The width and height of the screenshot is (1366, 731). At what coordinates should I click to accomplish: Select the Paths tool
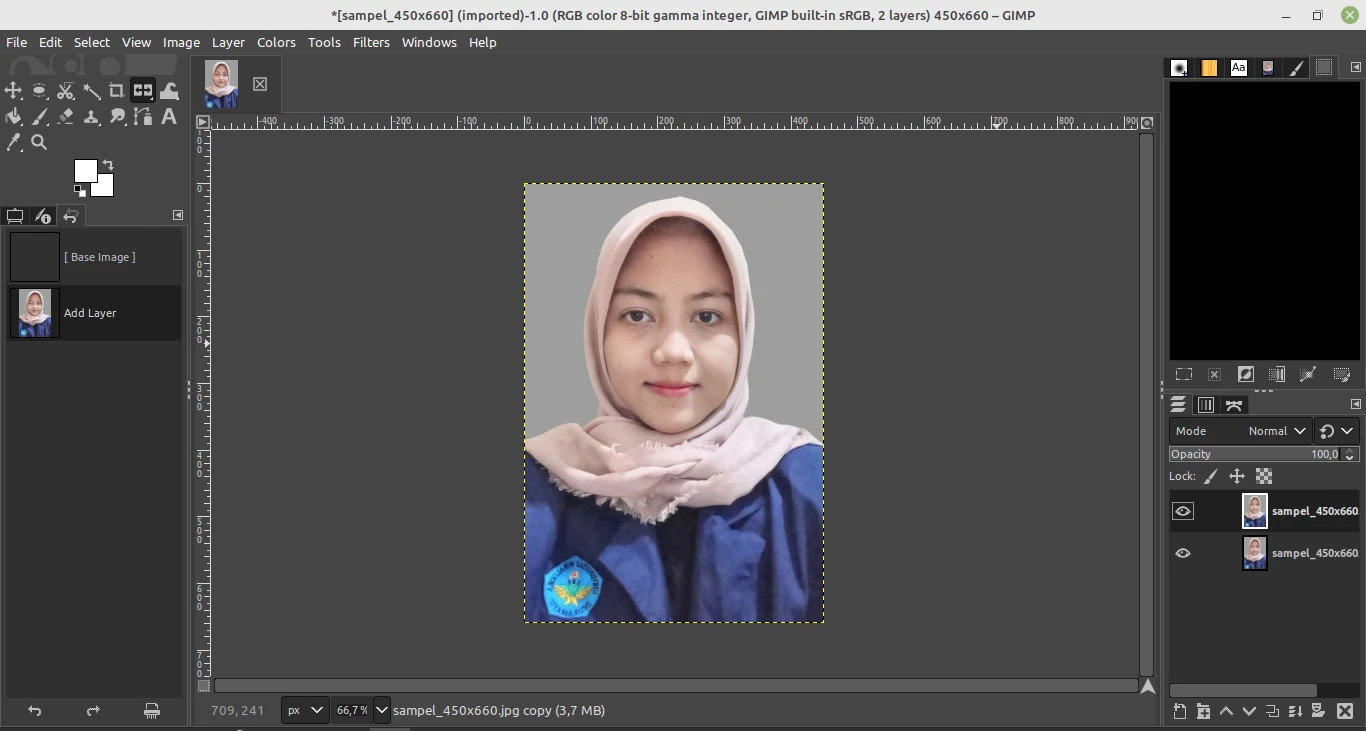[143, 117]
